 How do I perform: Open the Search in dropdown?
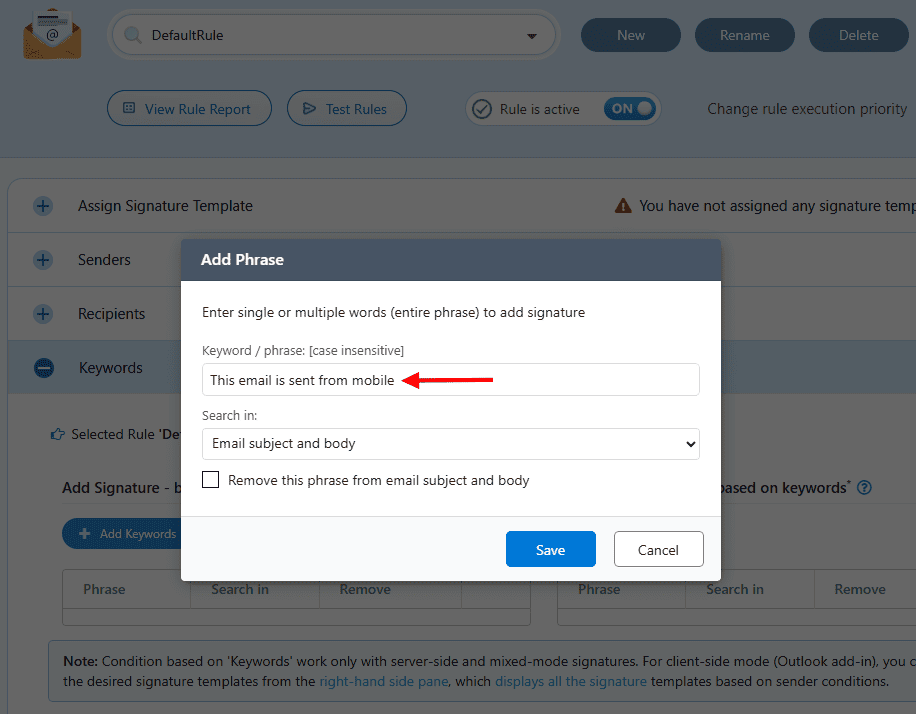(x=450, y=443)
